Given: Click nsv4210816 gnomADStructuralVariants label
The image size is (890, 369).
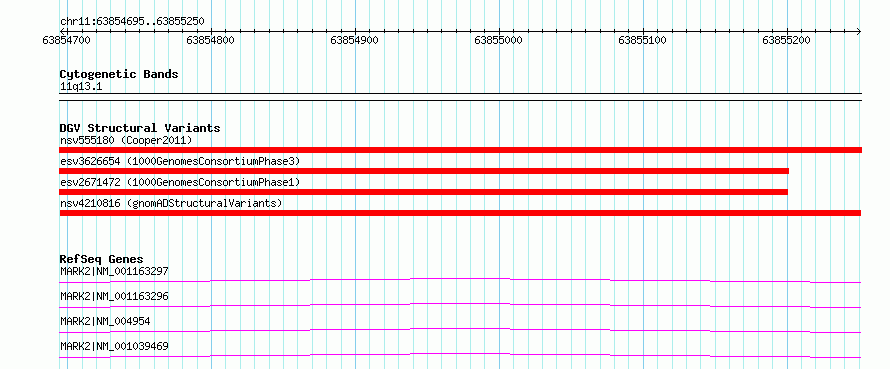Looking at the screenshot, I should [171, 203].
